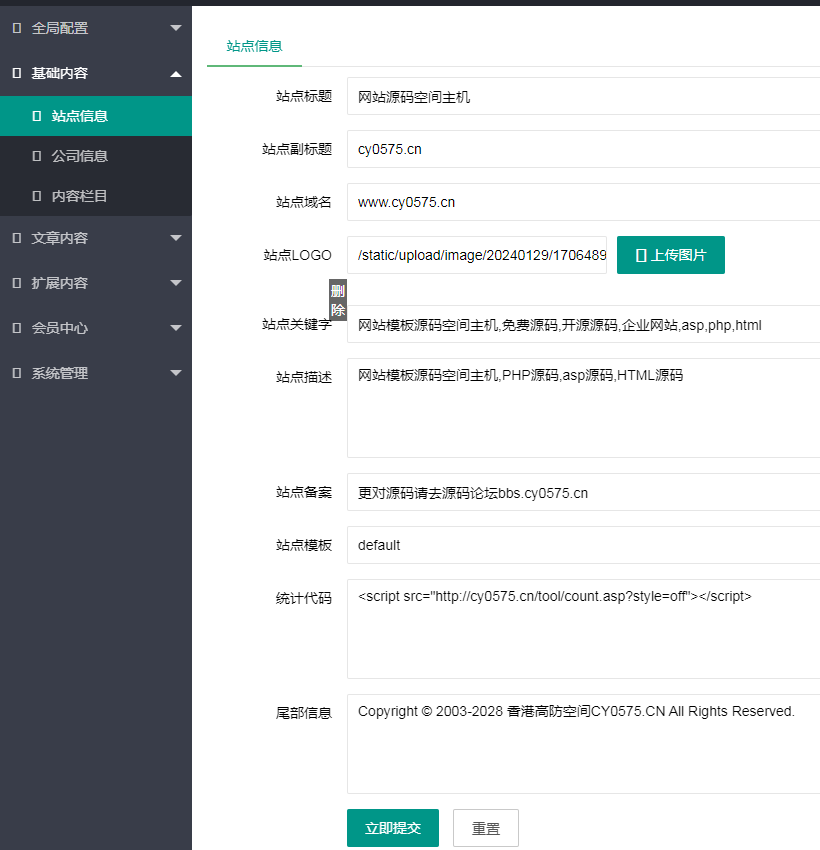This screenshot has width=820, height=850.
Task: Click the 站点模板 label text
Action: click(304, 545)
